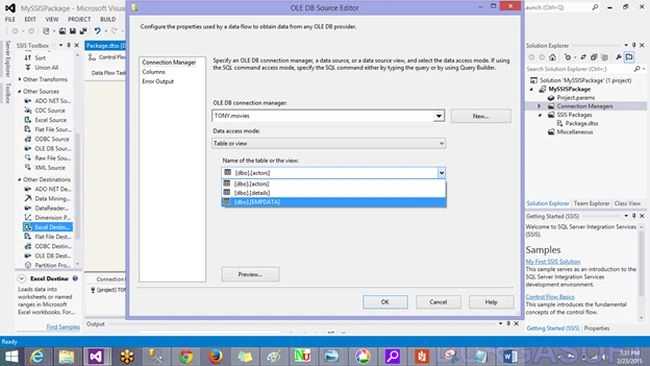This screenshot has height=366, width=650.
Task: Switch to the Class View tab
Action: click(627, 204)
